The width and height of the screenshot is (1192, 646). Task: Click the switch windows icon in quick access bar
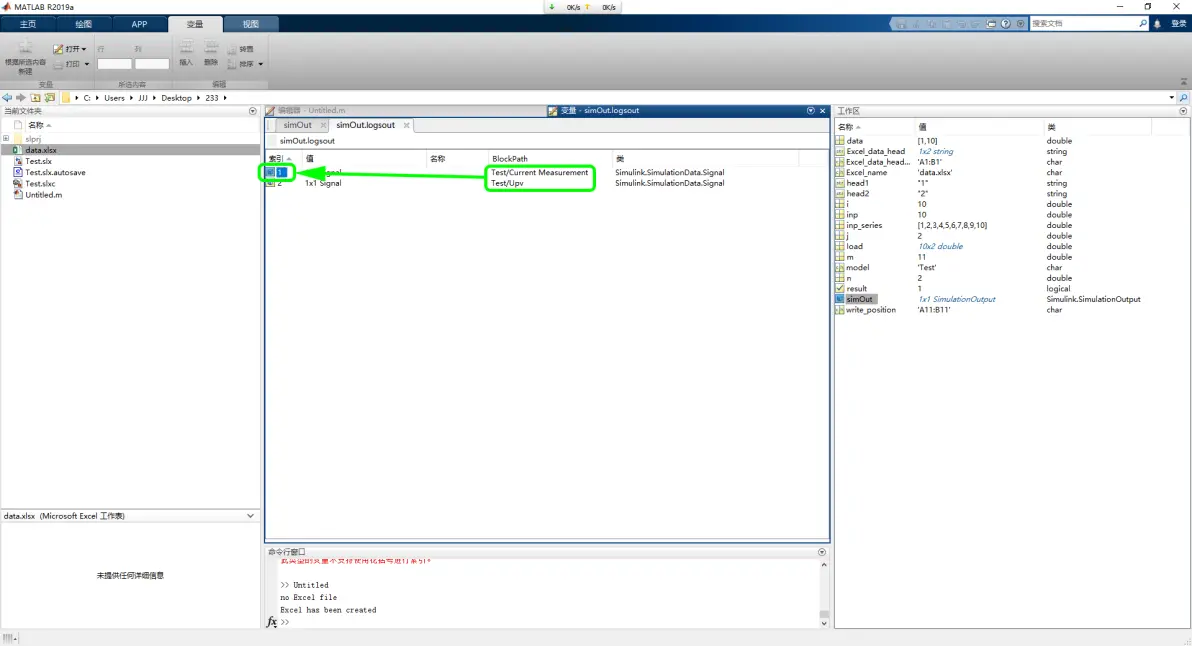pyautogui.click(x=991, y=24)
